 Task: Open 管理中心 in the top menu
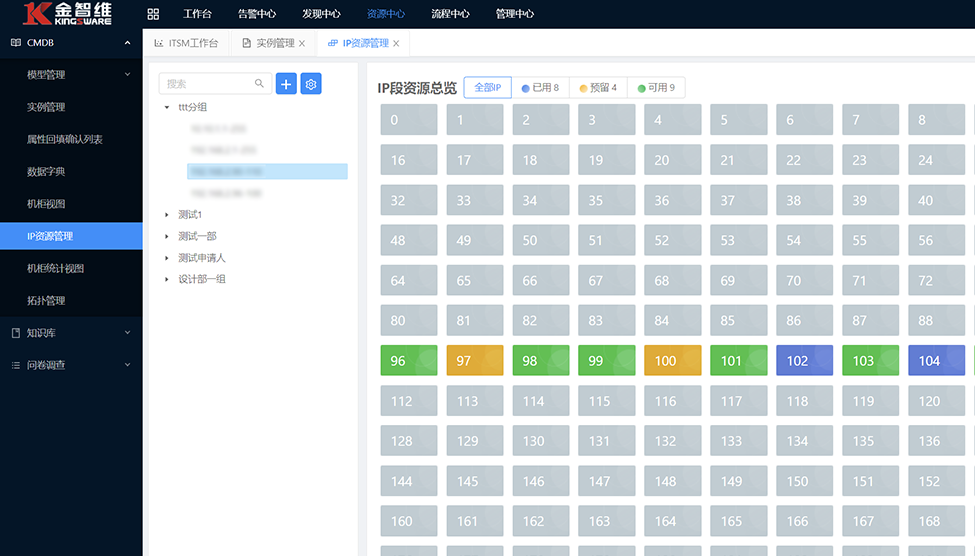coord(514,14)
